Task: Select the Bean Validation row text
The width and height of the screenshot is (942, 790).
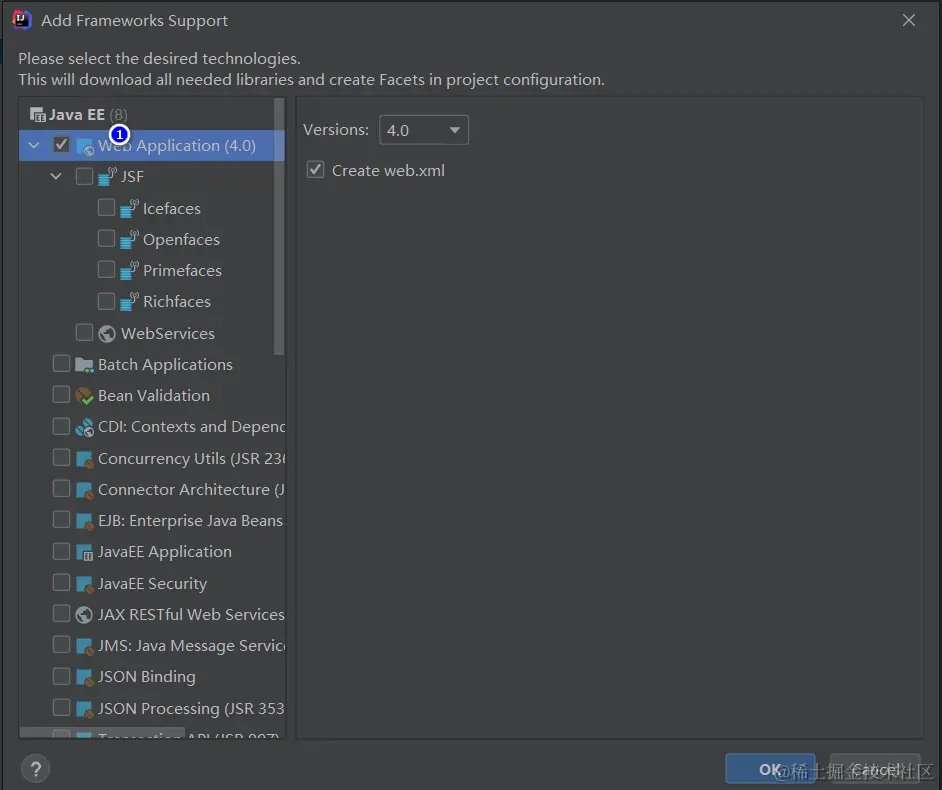Action: (x=154, y=396)
